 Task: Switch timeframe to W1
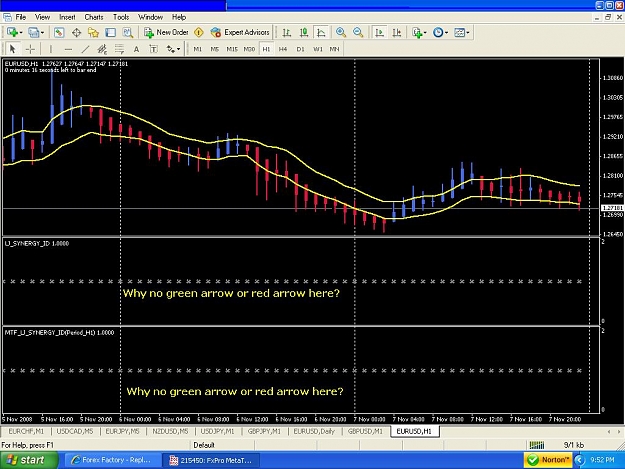tap(317, 49)
